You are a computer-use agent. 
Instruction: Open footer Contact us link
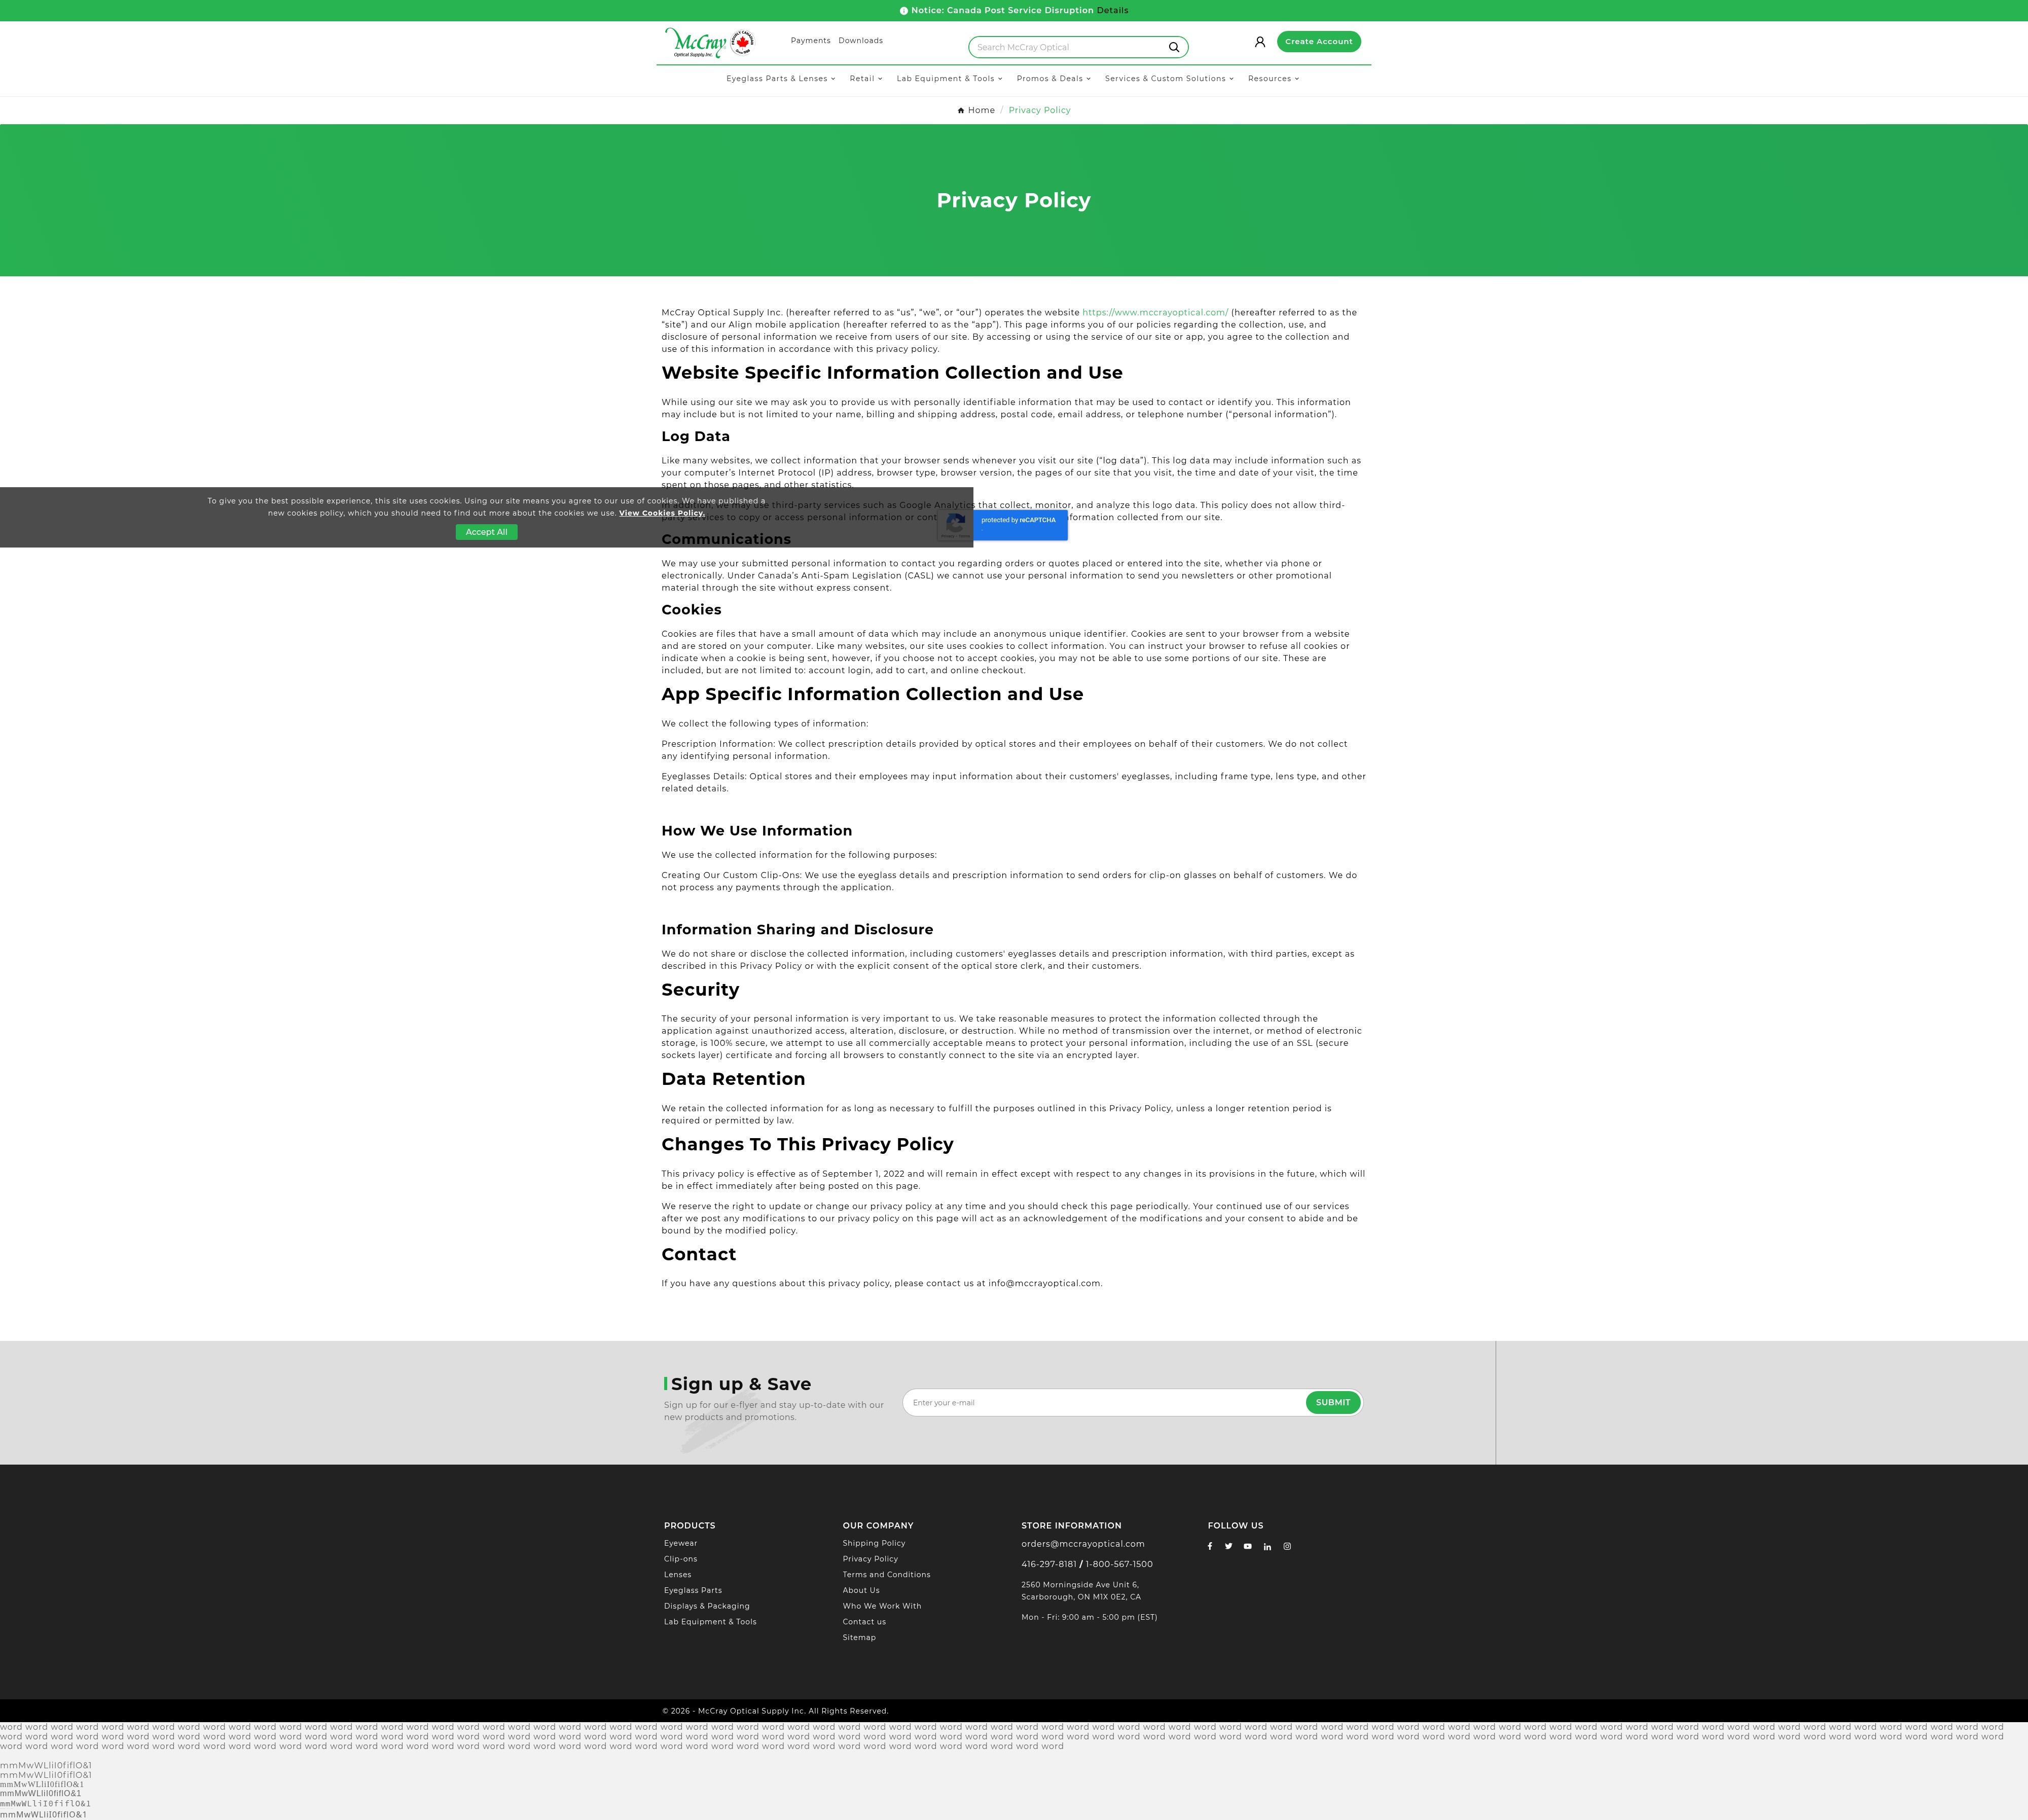tap(864, 1622)
